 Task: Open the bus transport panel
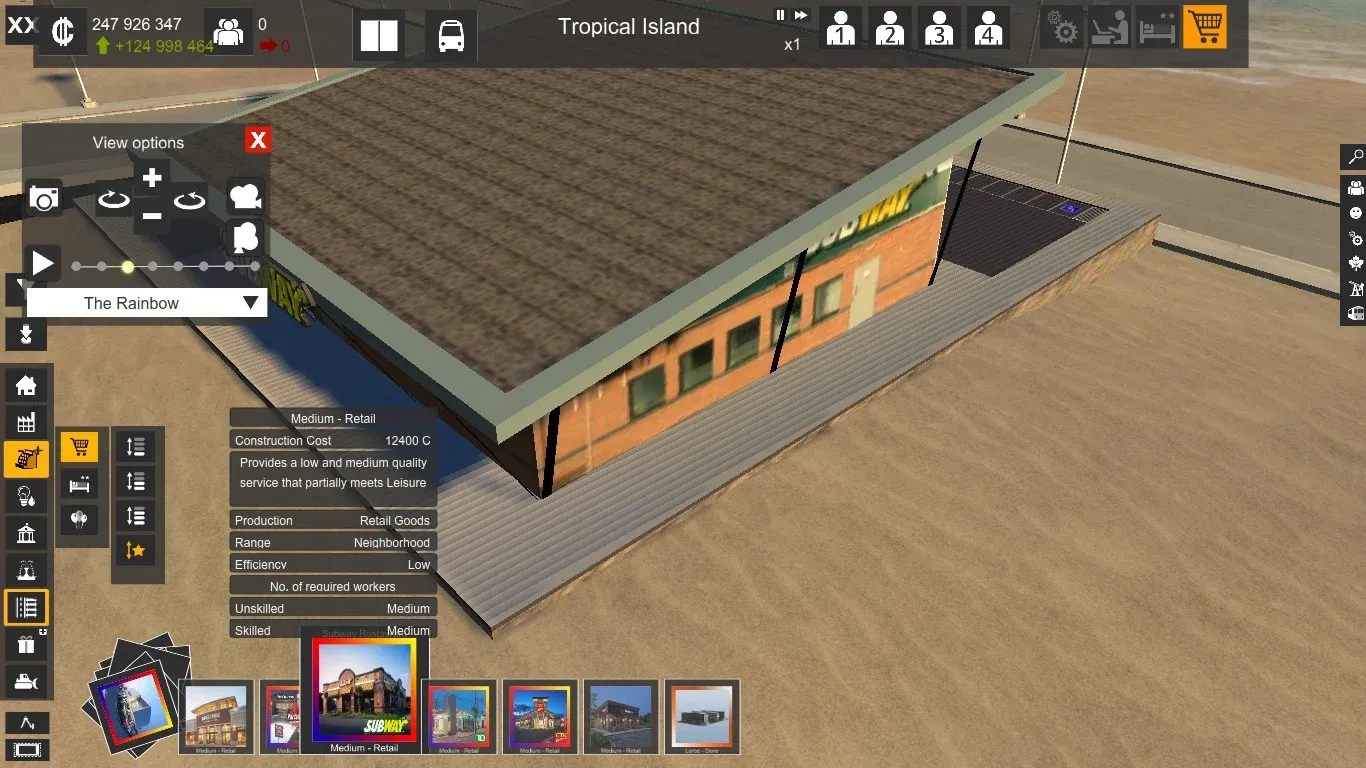pos(451,36)
